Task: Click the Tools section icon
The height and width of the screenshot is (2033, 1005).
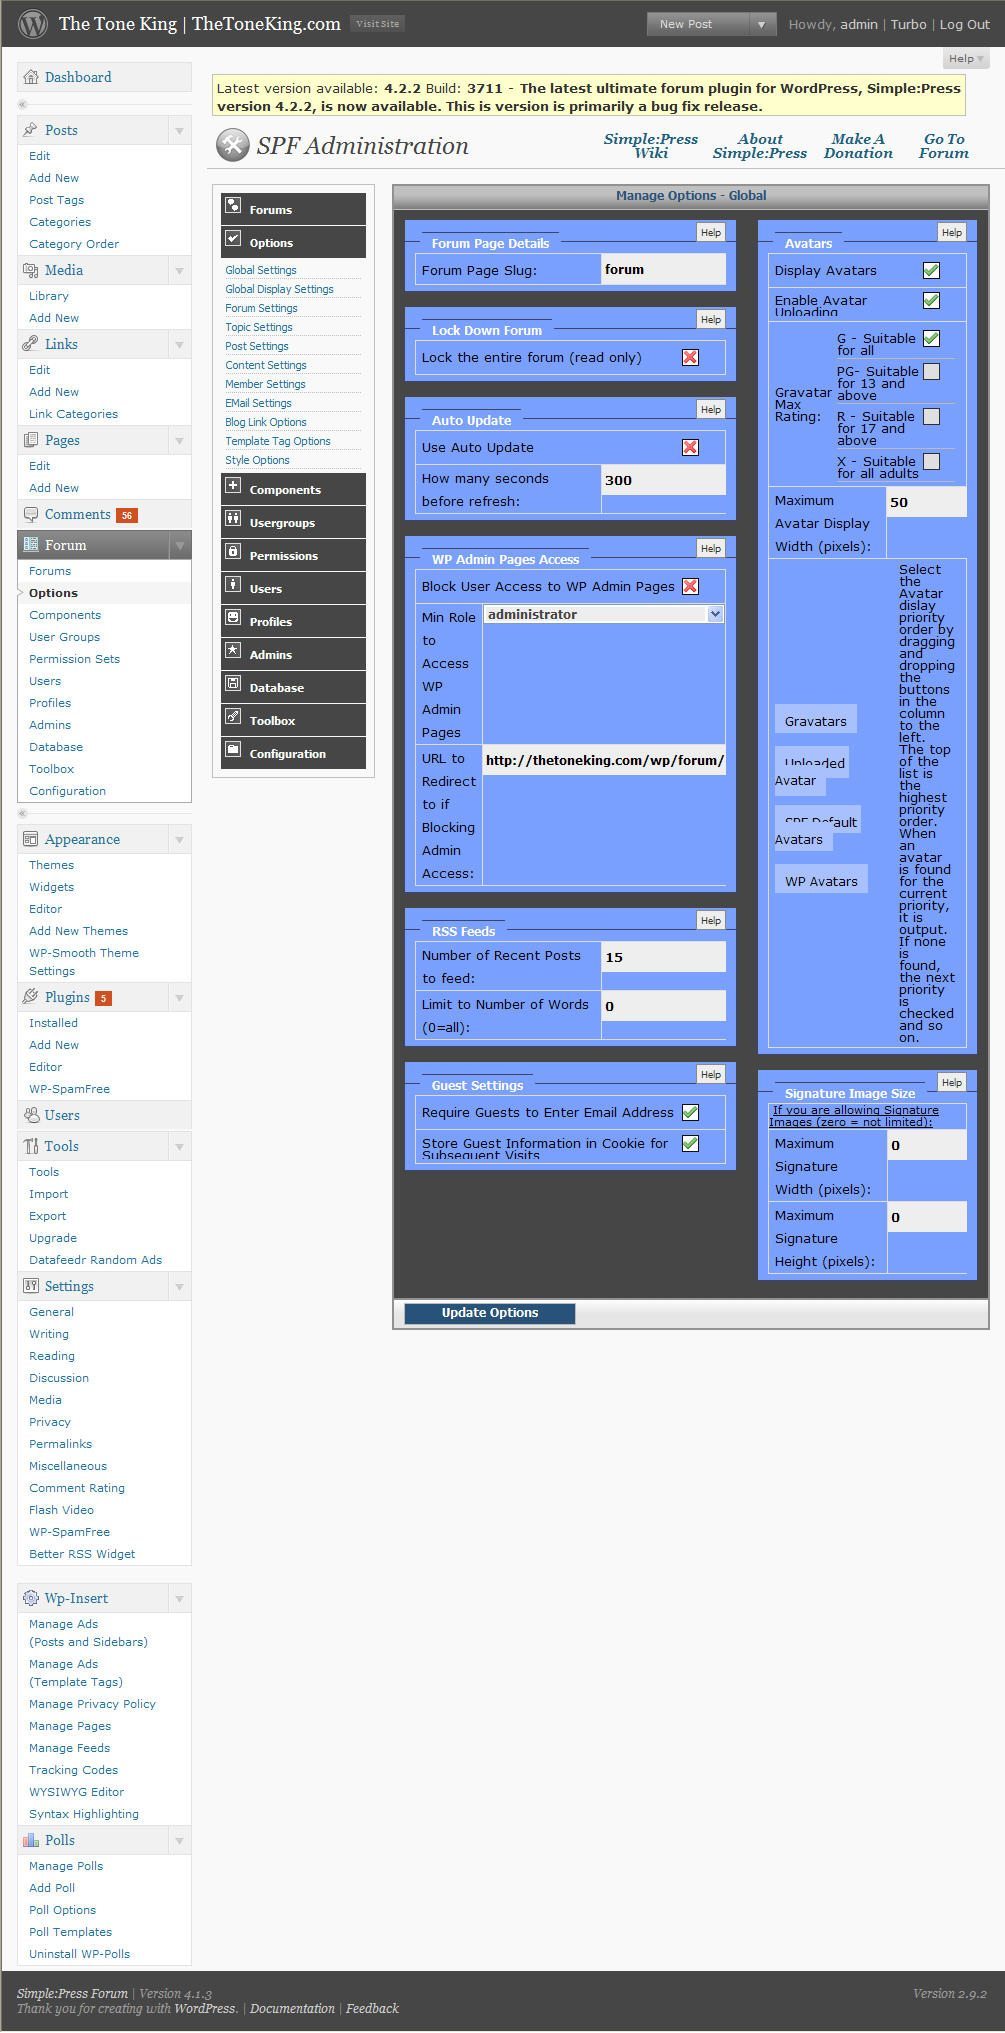Action: click(x=31, y=1146)
